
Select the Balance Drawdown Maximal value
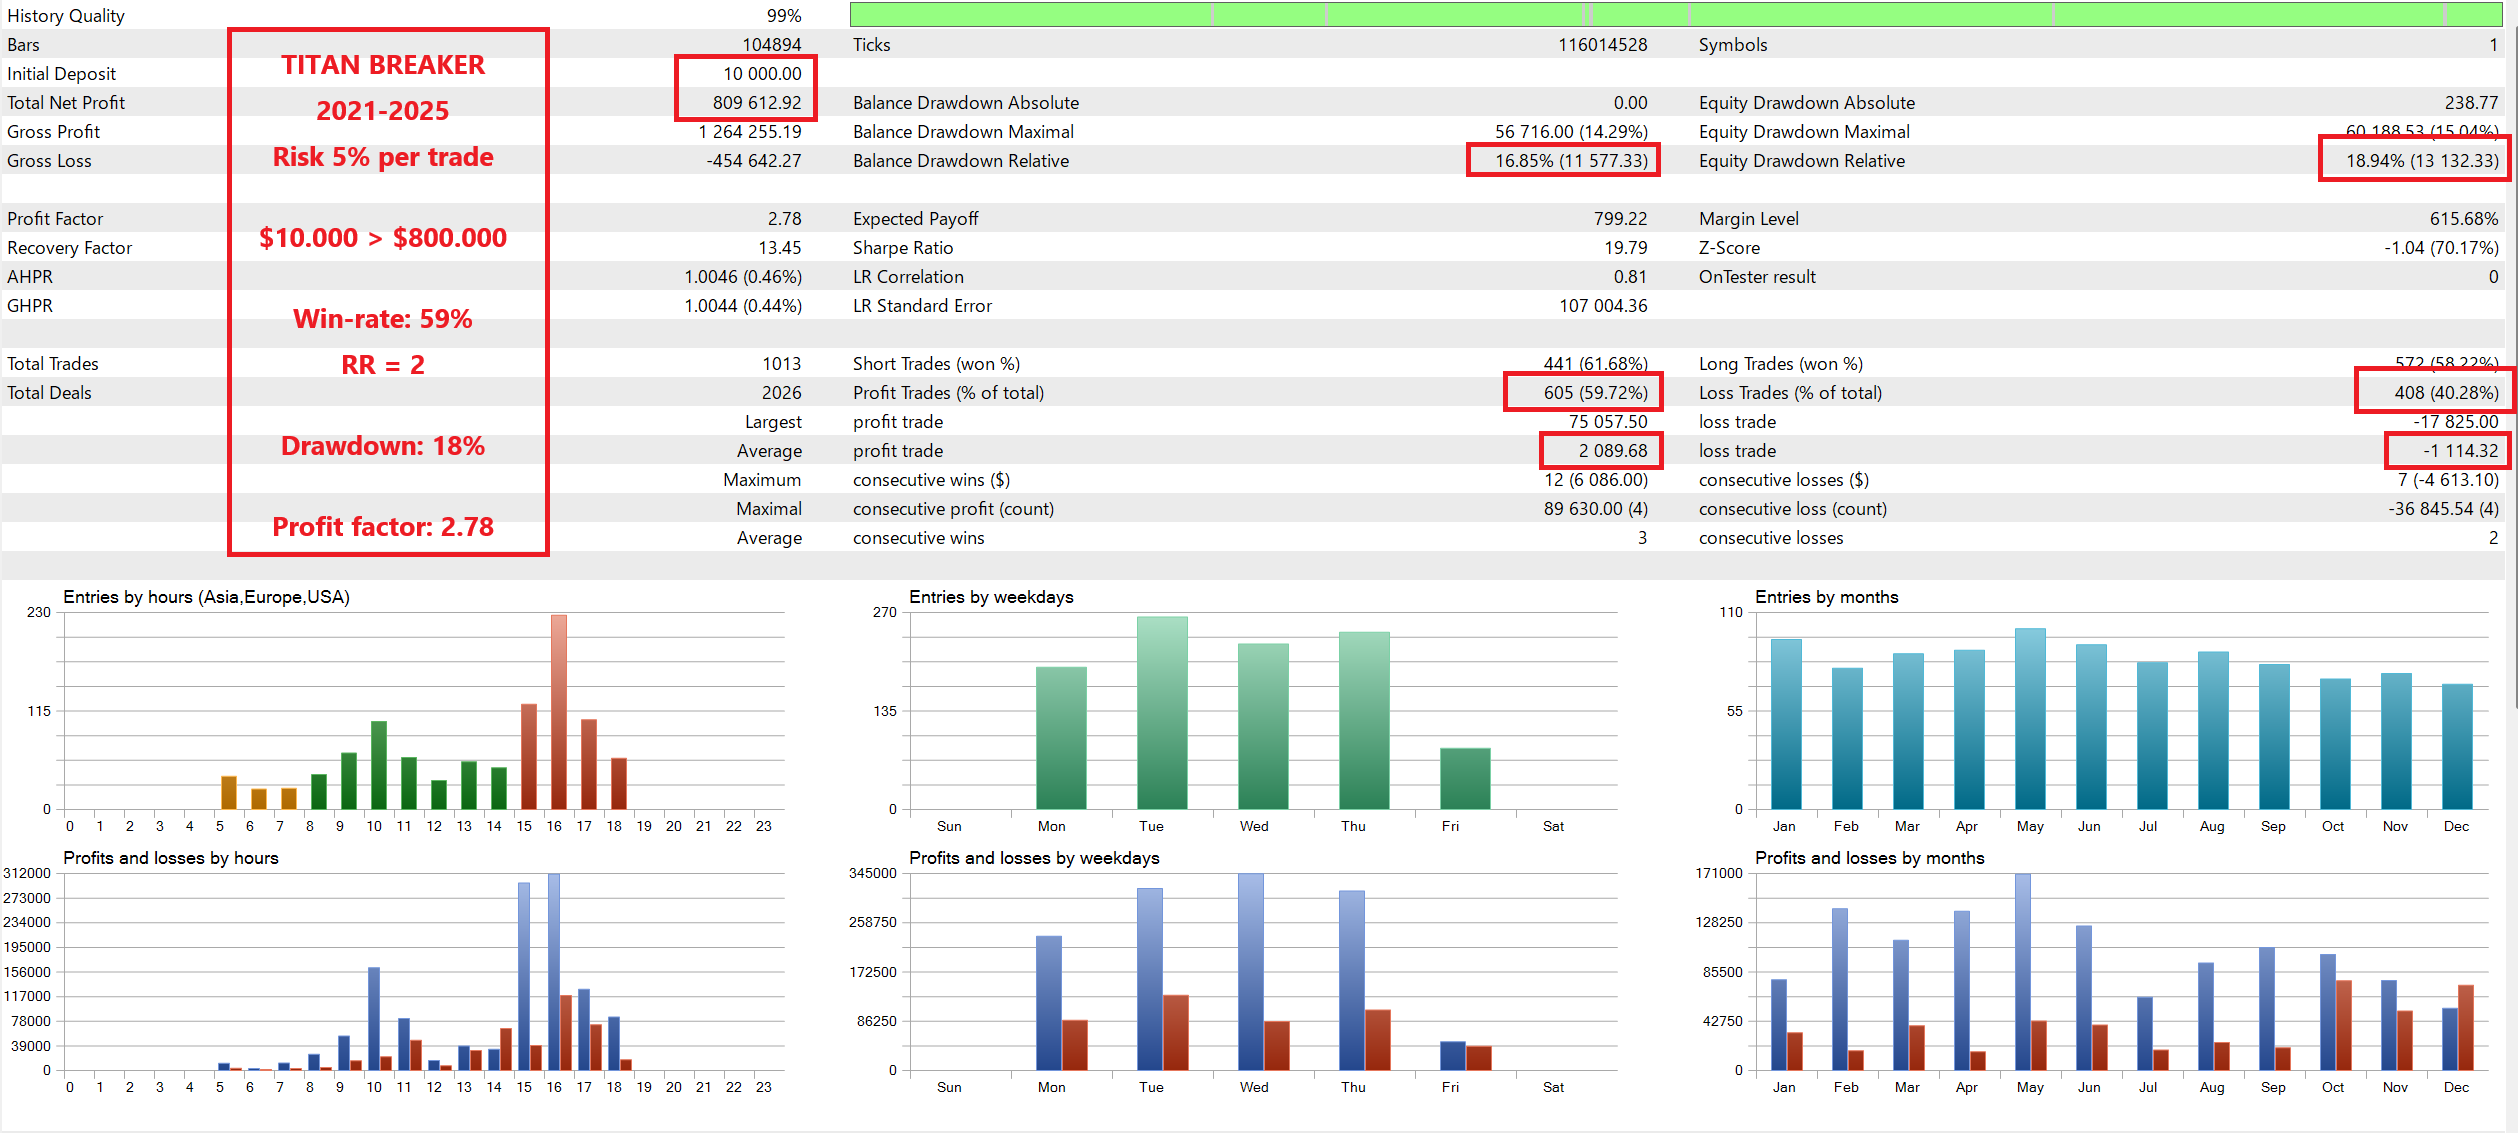coord(1571,132)
